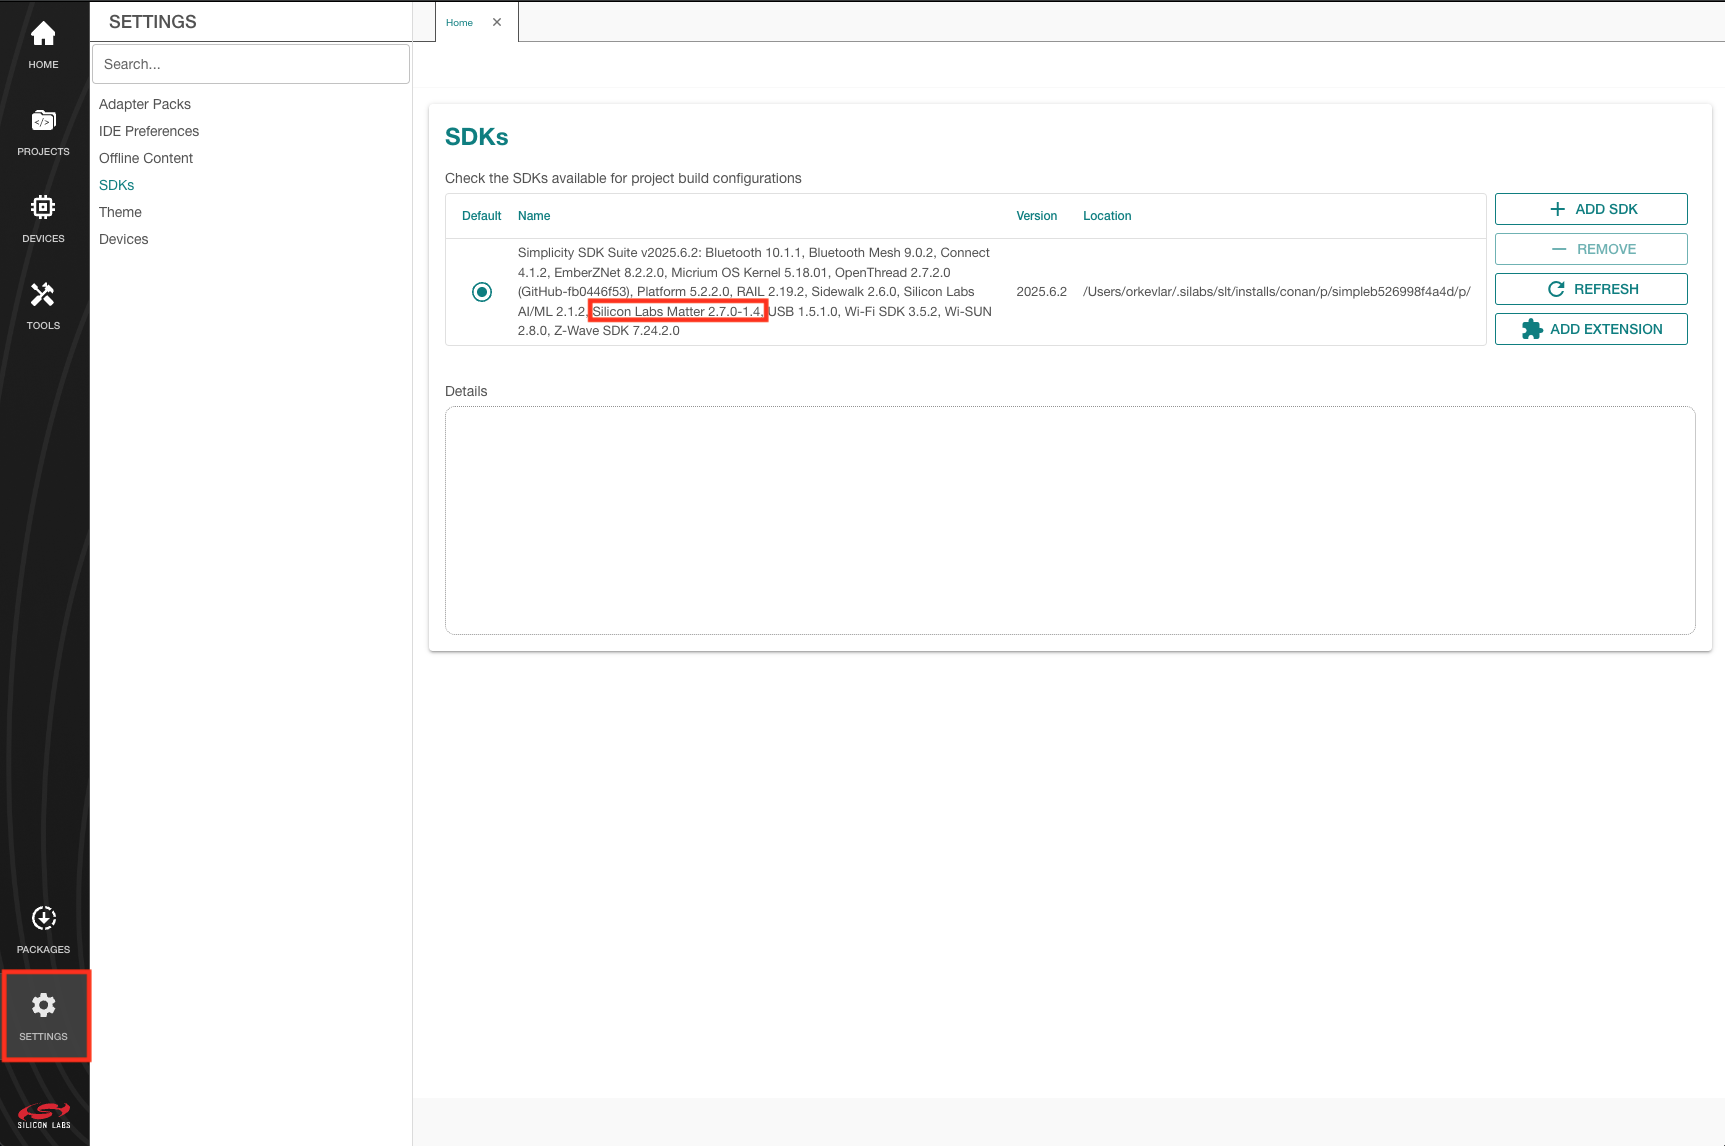Close the Home tab with X
Image resolution: width=1725 pixels, height=1146 pixels.
coord(497,22)
